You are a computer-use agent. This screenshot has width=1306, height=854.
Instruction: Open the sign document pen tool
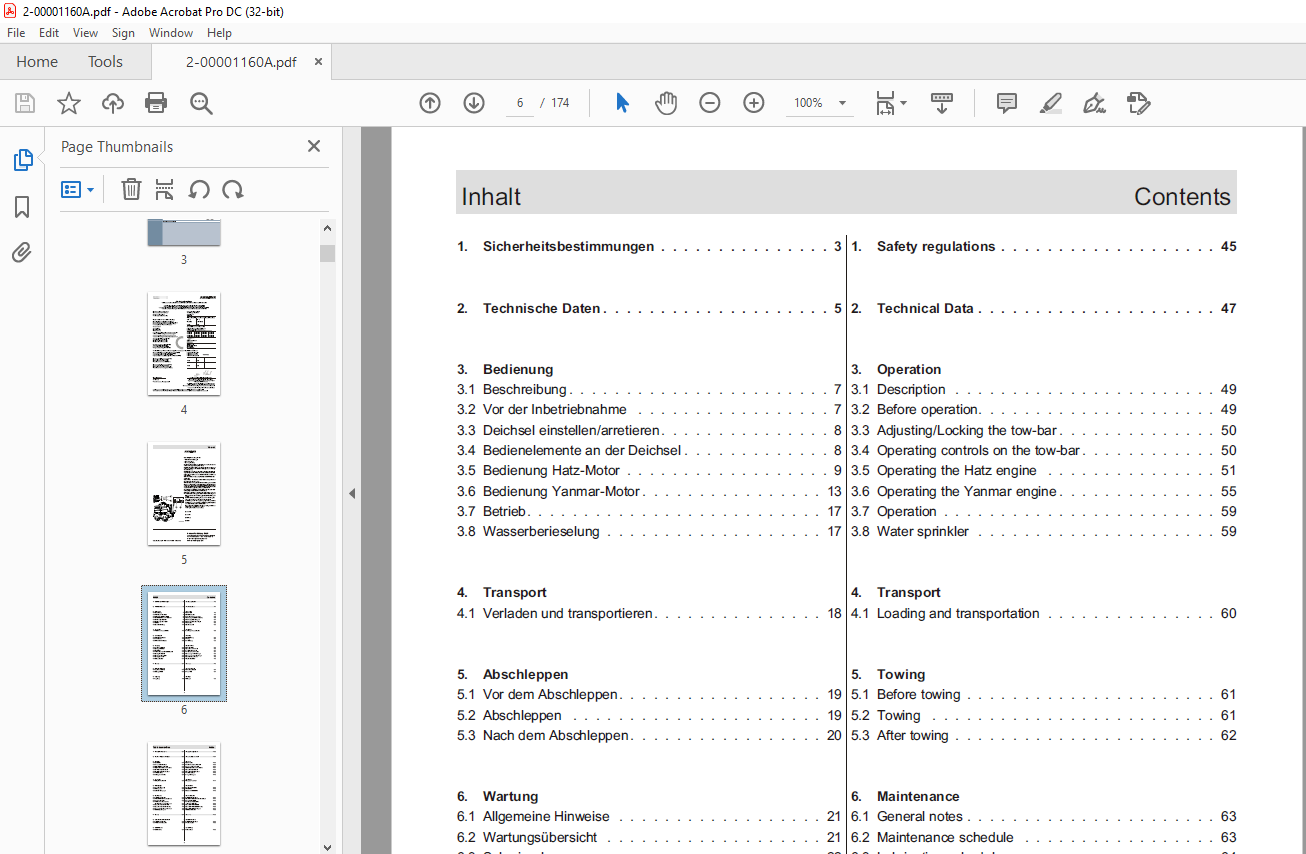(x=1094, y=103)
